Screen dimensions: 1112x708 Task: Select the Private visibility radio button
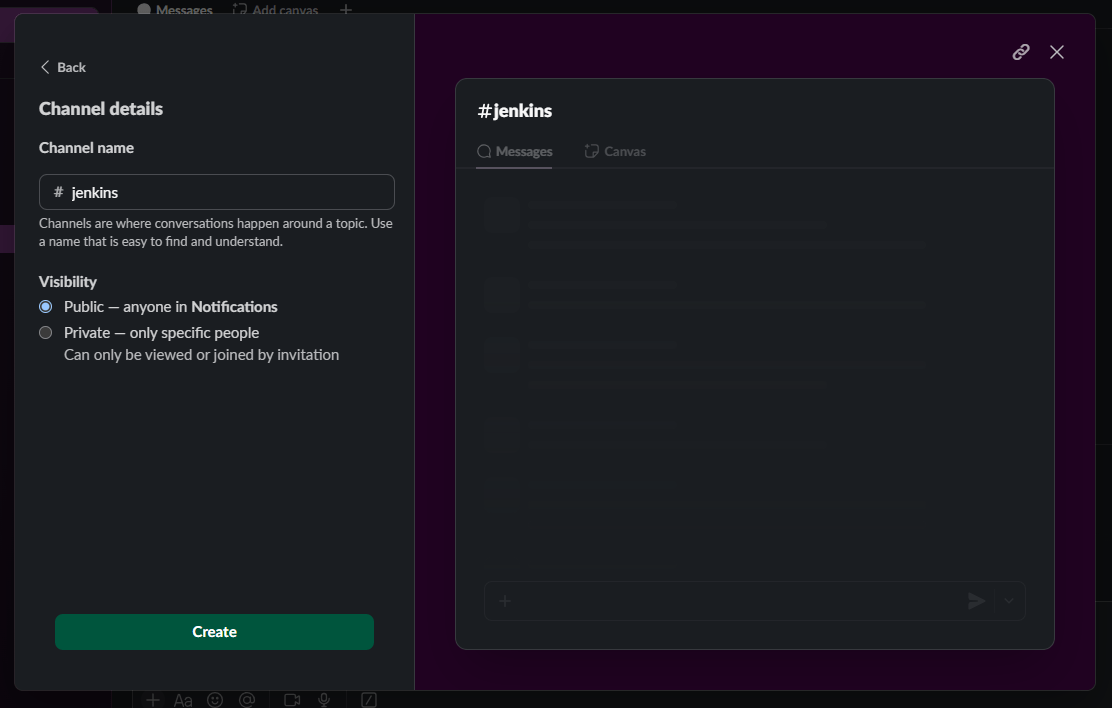tap(46, 333)
